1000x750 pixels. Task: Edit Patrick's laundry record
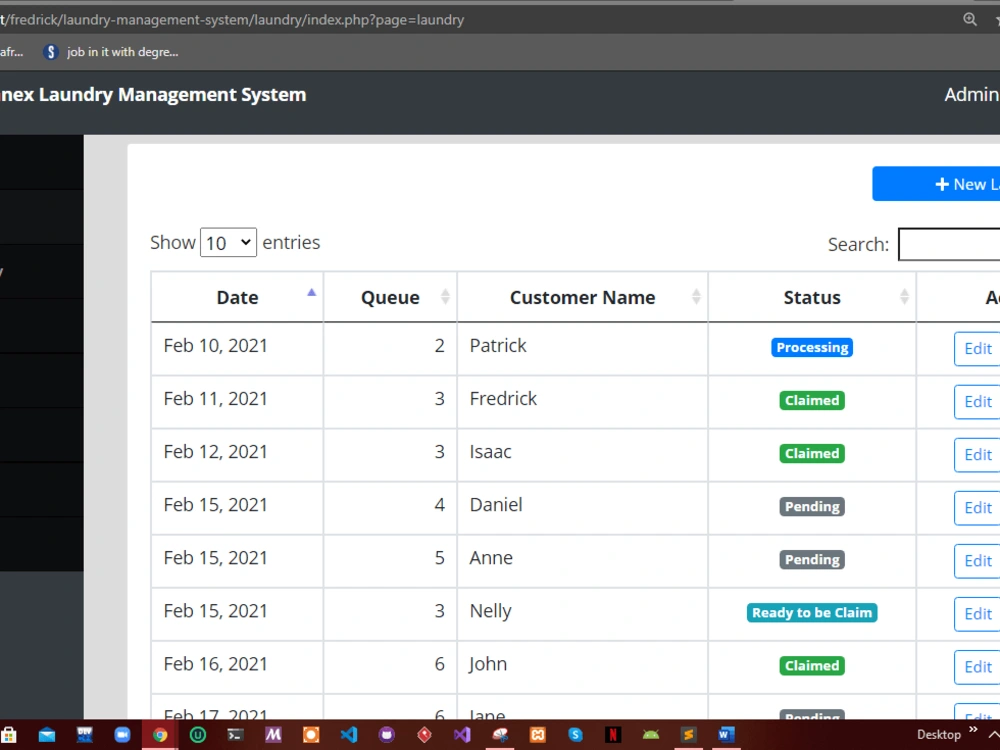click(x=978, y=349)
